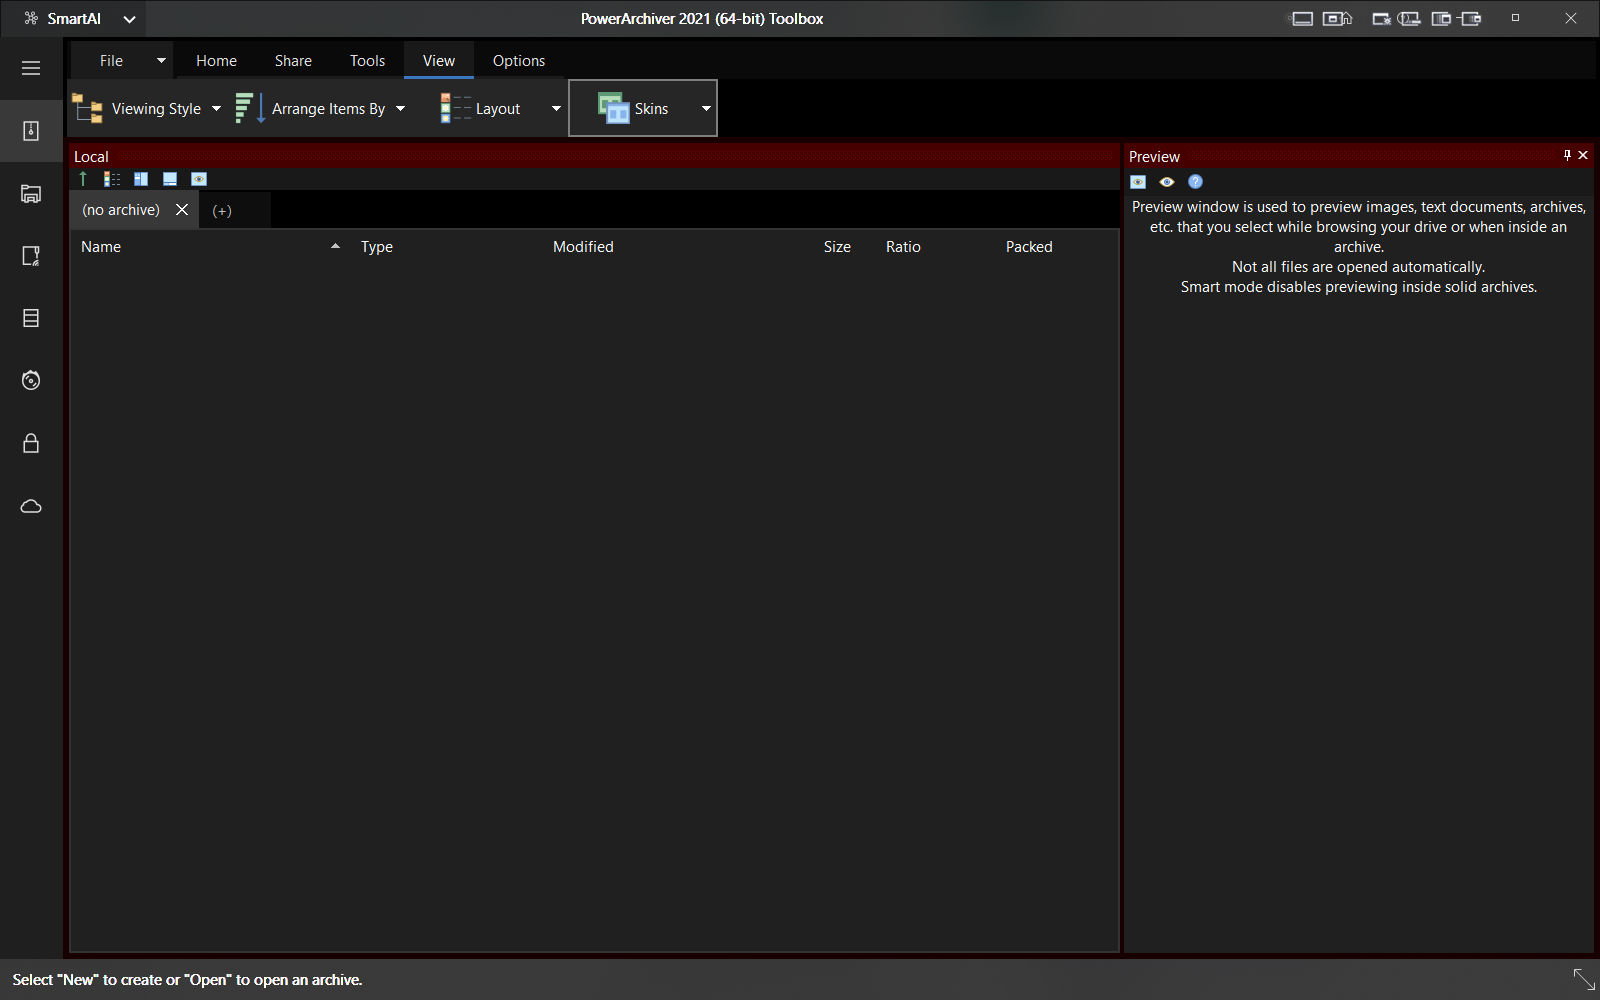Close the (no archive) tab
The width and height of the screenshot is (1600, 1000).
point(182,210)
